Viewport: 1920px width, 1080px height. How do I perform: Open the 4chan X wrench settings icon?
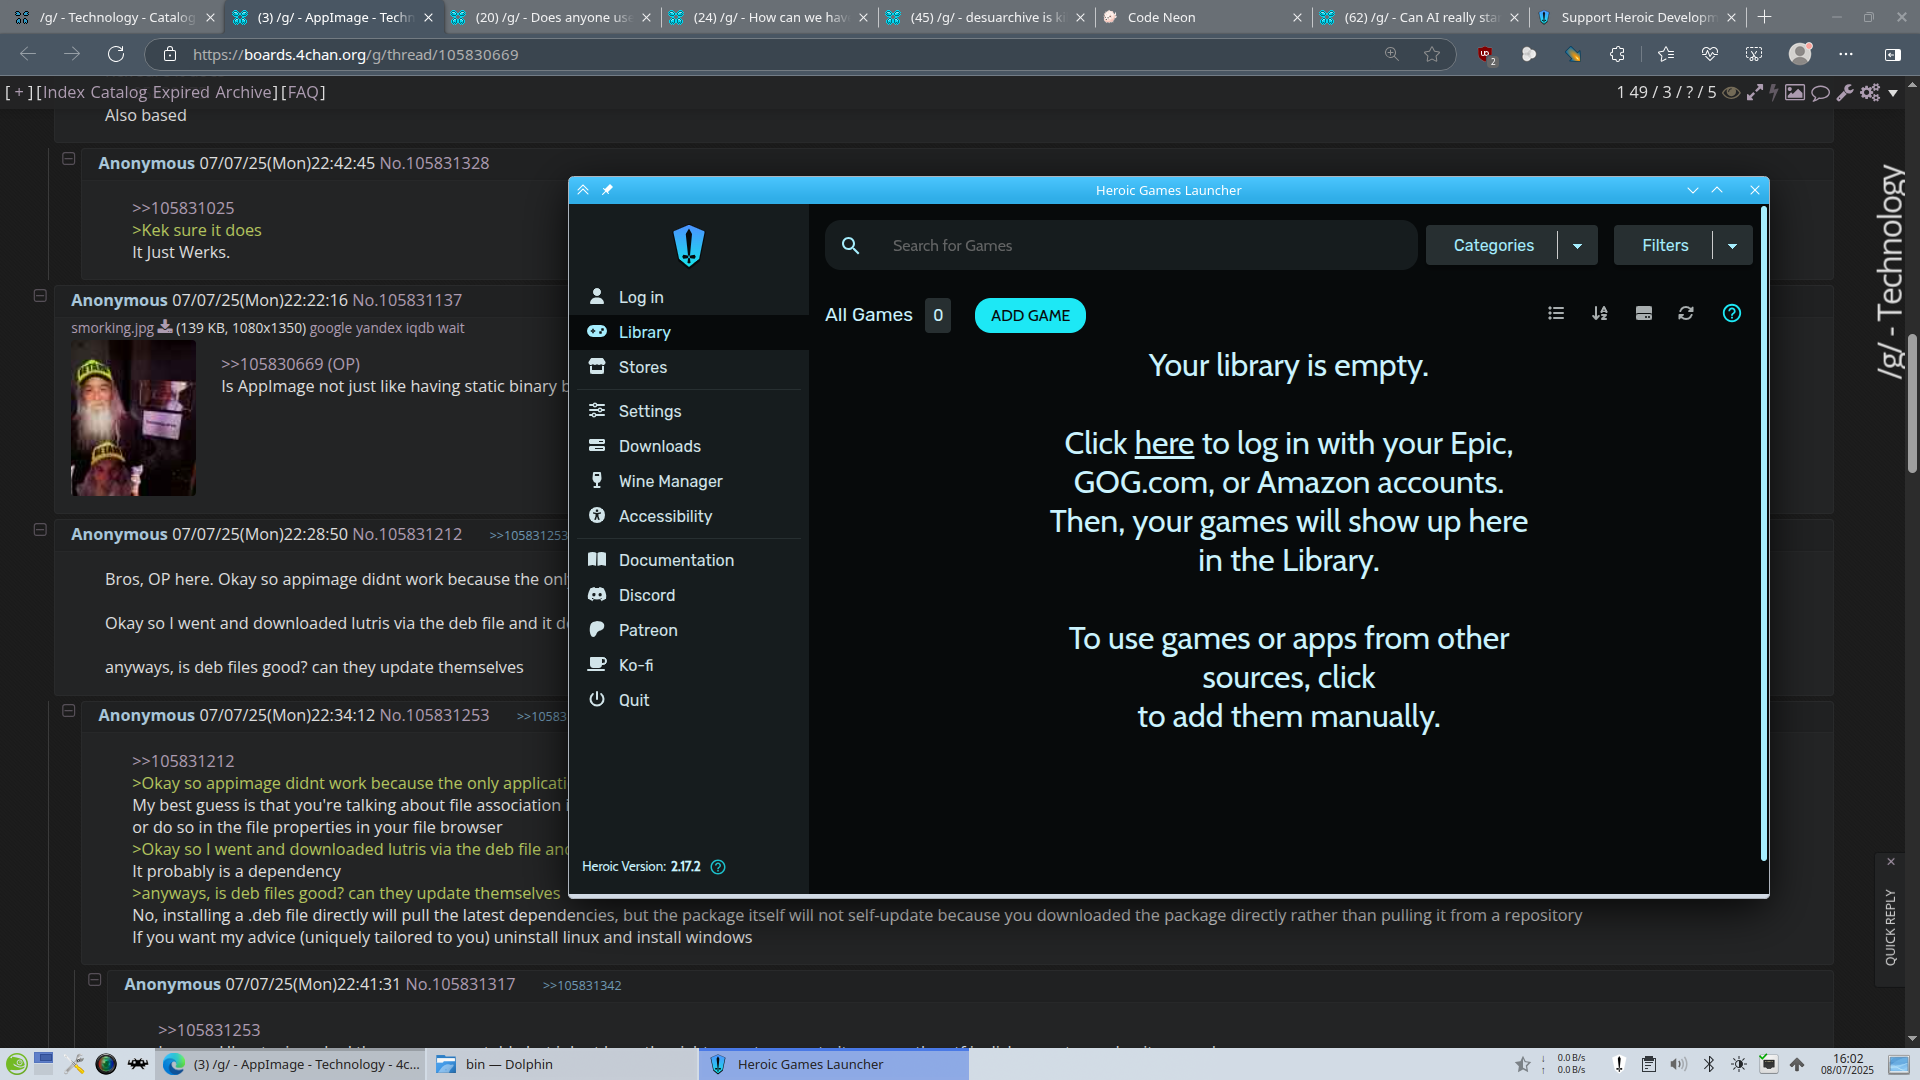point(1845,92)
